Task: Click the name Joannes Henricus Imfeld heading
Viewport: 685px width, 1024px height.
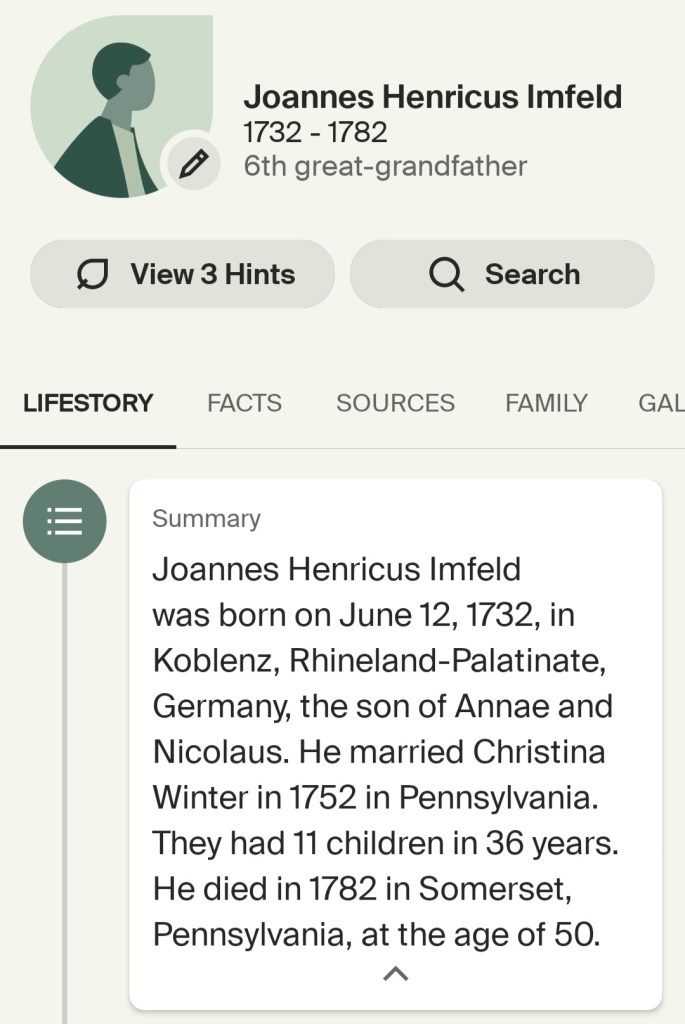Action: 432,97
